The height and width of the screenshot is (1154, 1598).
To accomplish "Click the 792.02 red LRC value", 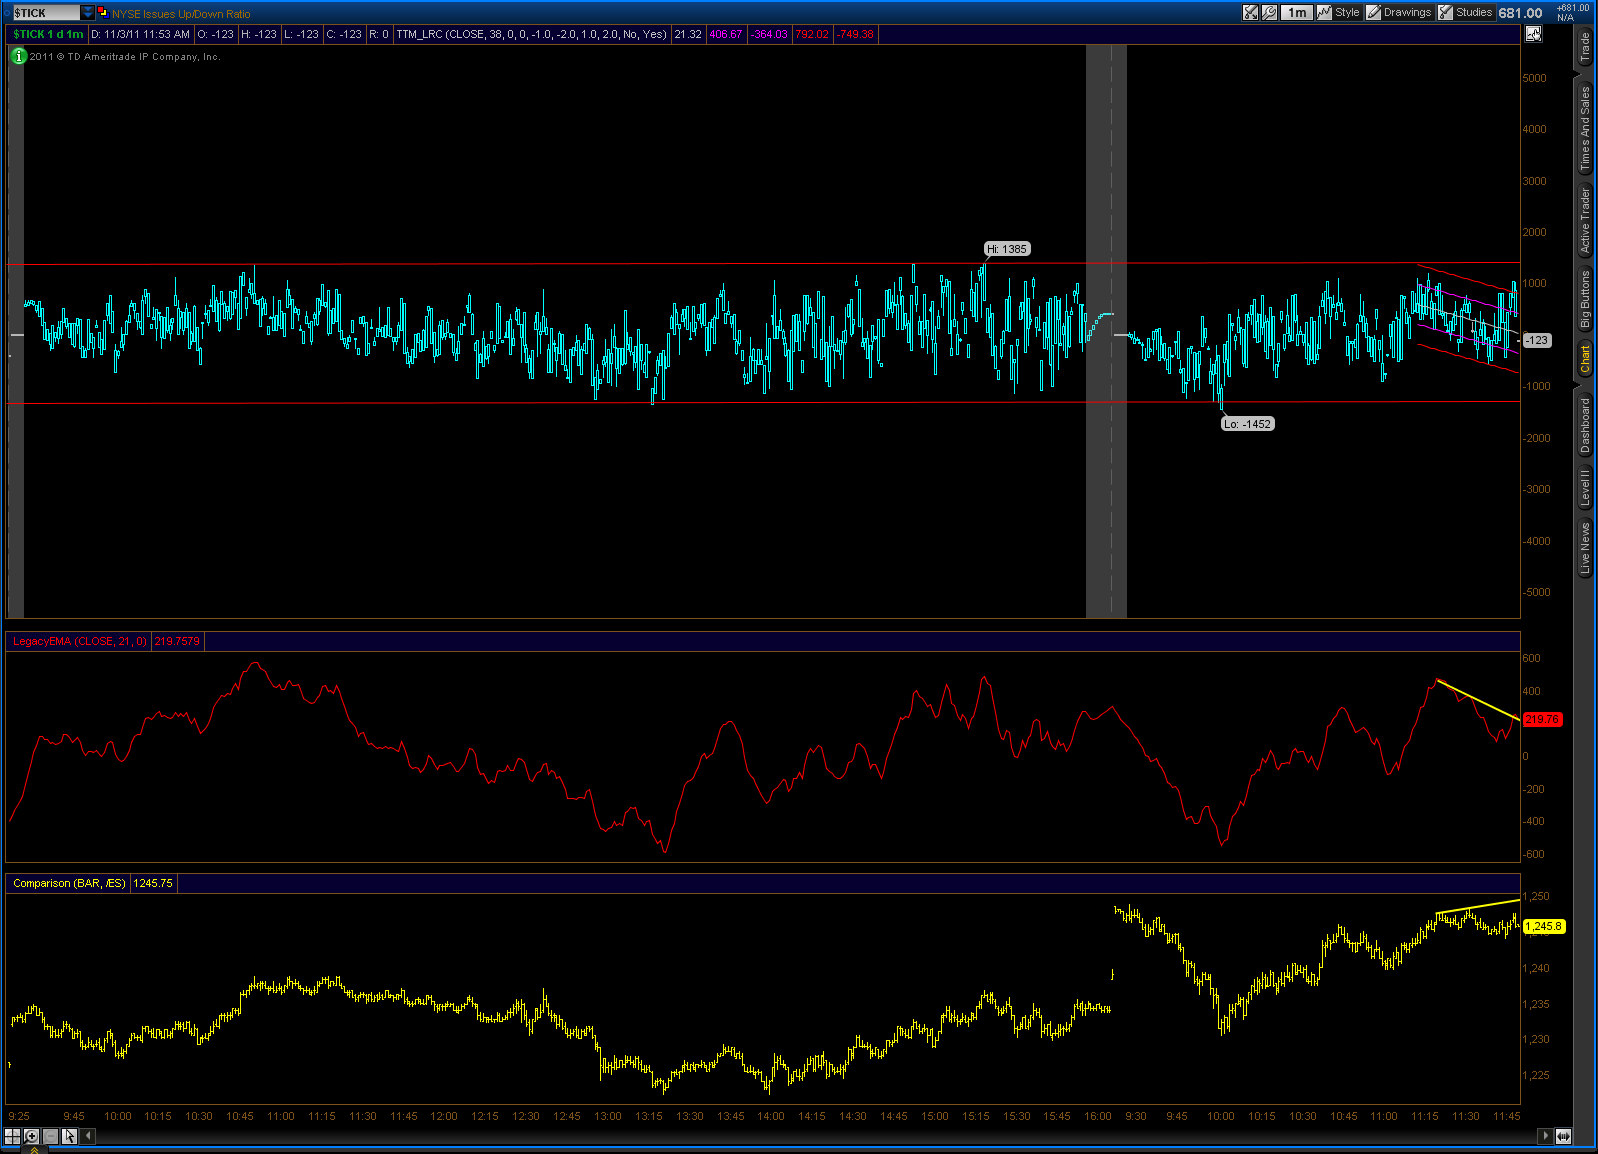I will coord(812,34).
